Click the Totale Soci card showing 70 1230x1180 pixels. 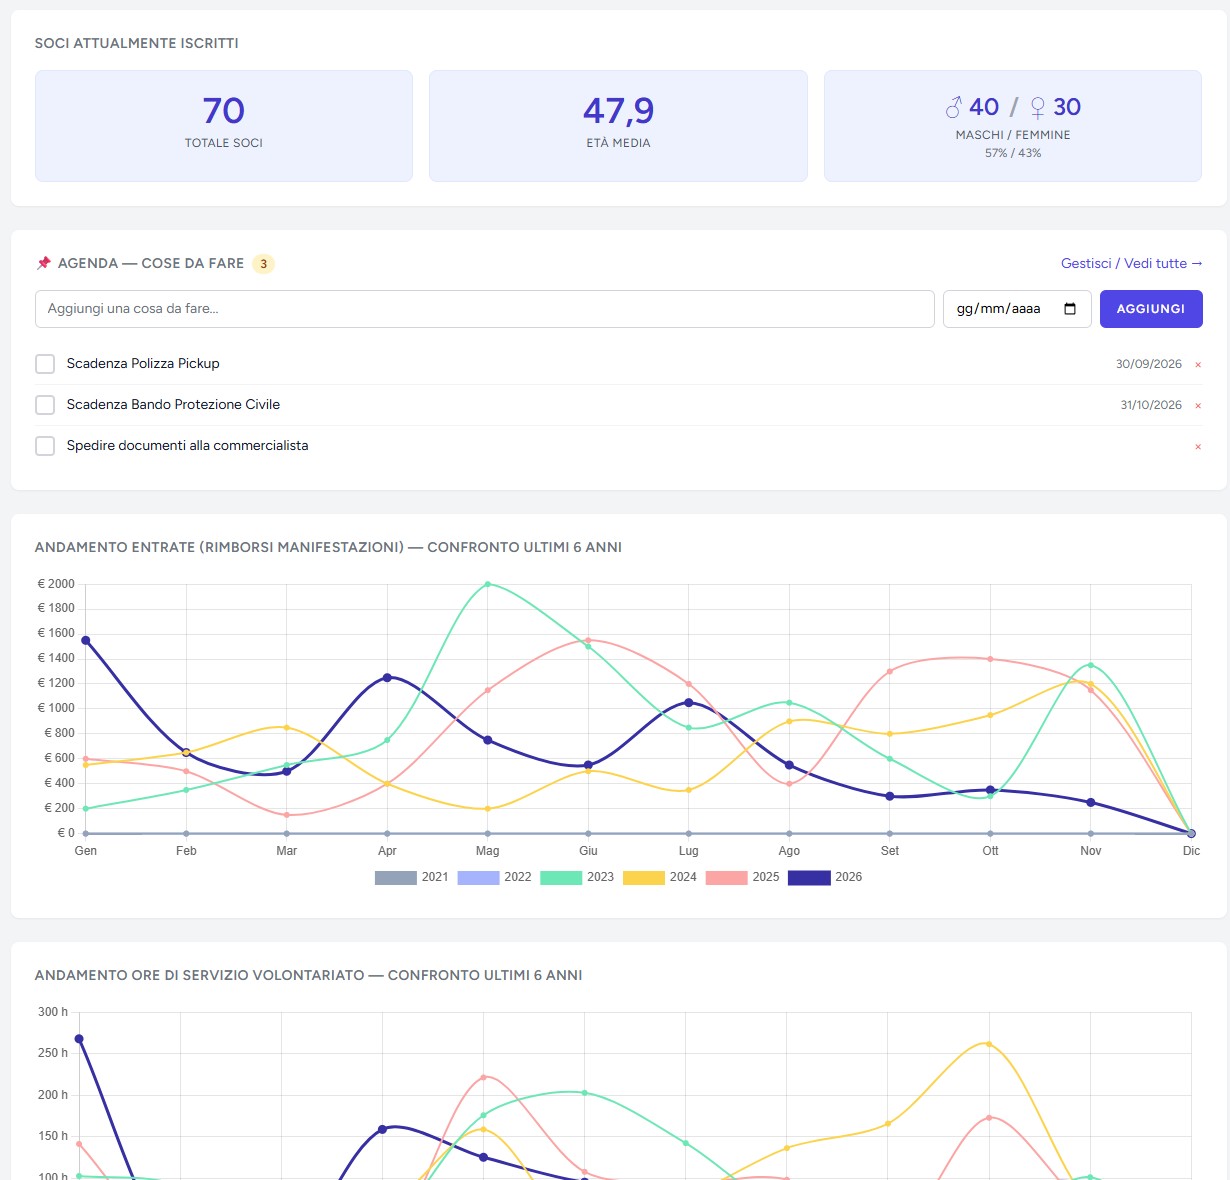coord(224,126)
